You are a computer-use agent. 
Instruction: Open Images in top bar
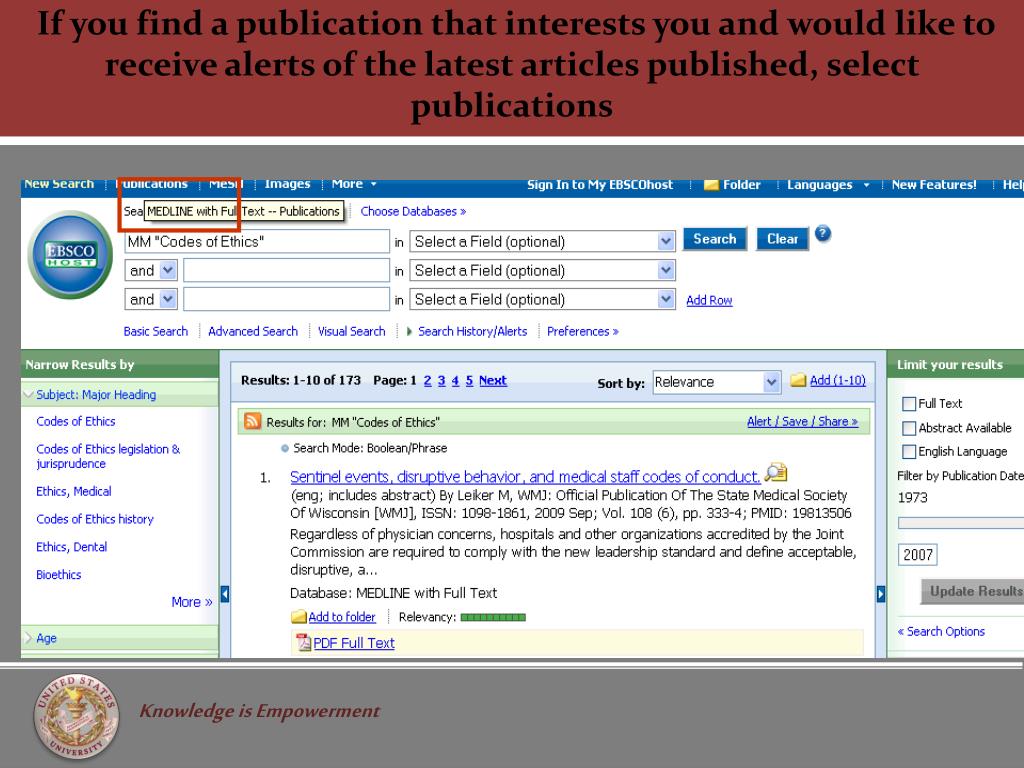[x=287, y=184]
